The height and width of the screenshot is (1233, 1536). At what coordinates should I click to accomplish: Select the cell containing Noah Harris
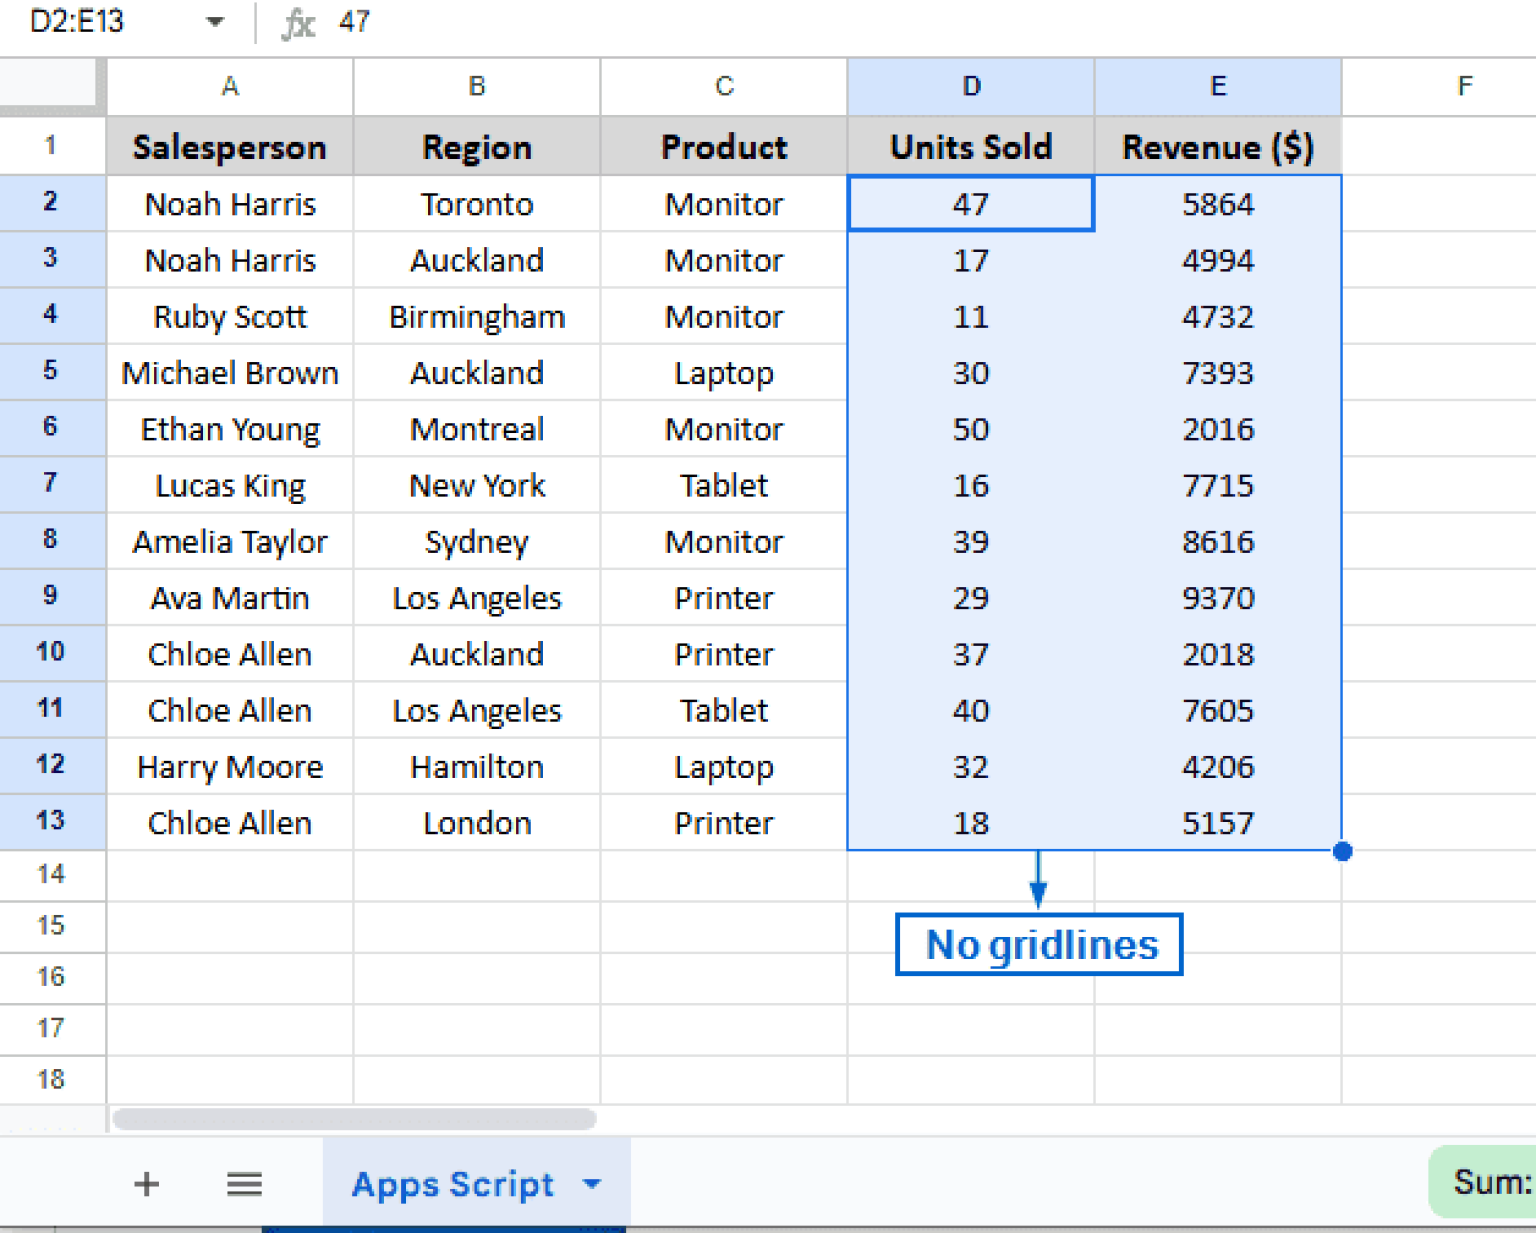[229, 204]
